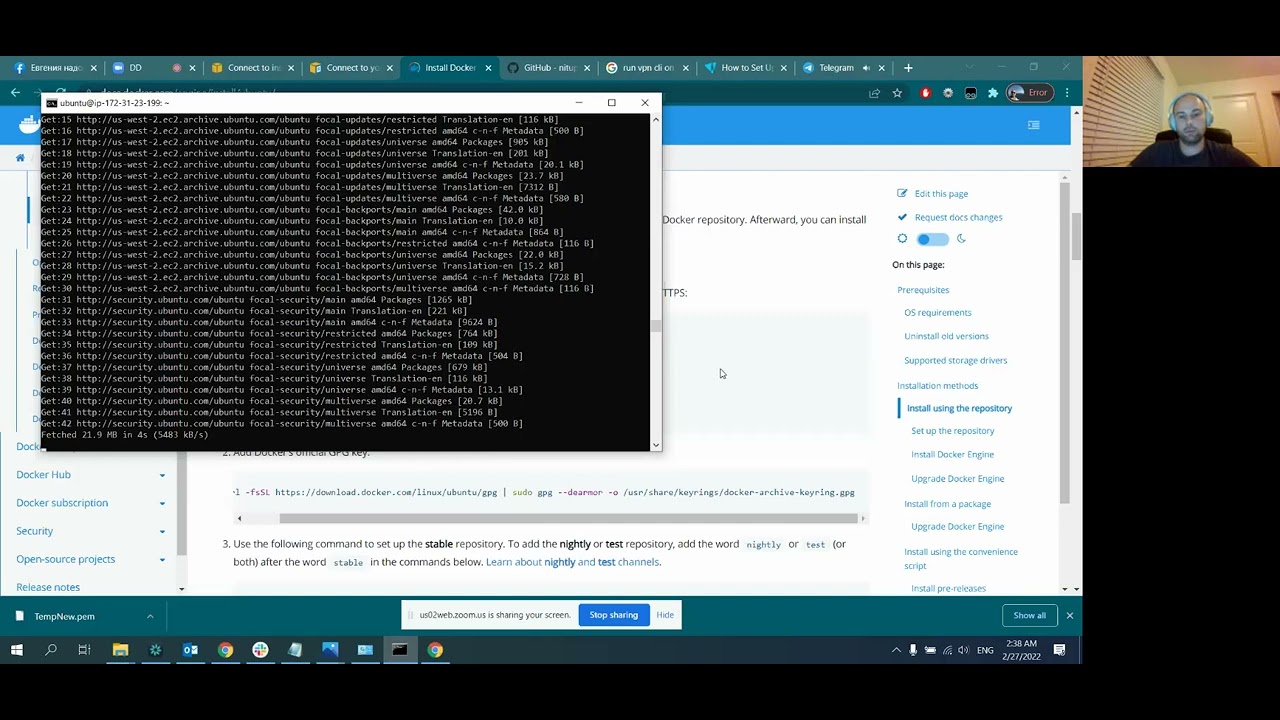Open 'Learn about nightly and test channels' link

click(572, 562)
